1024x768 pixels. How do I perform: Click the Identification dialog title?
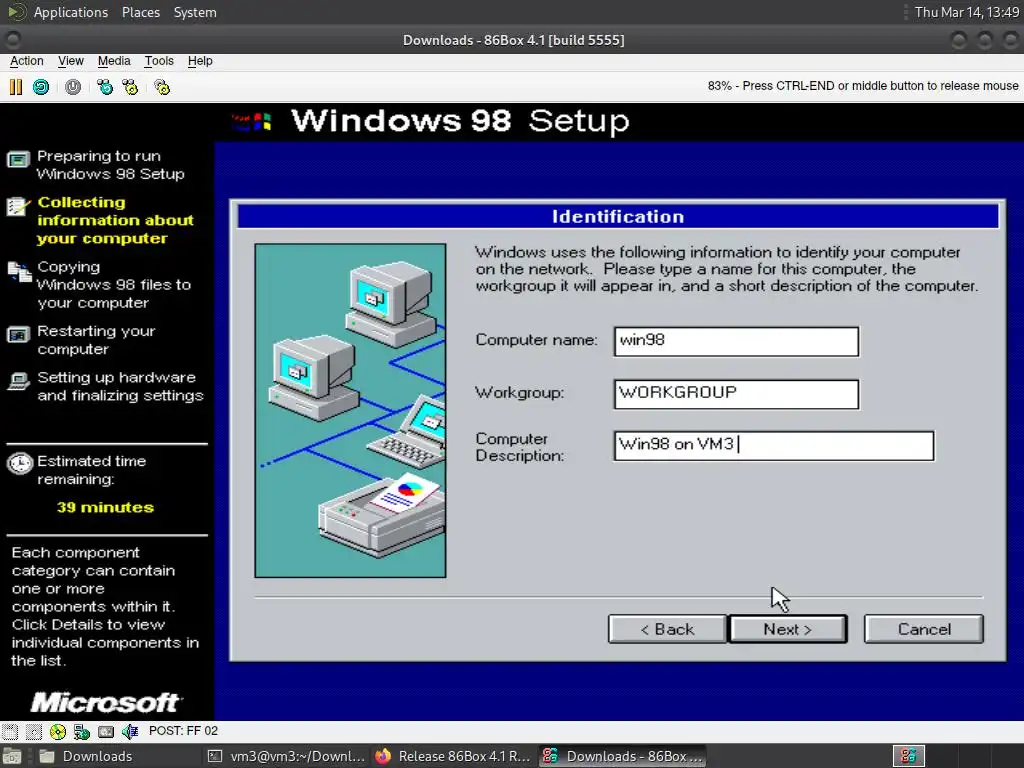[x=618, y=216]
